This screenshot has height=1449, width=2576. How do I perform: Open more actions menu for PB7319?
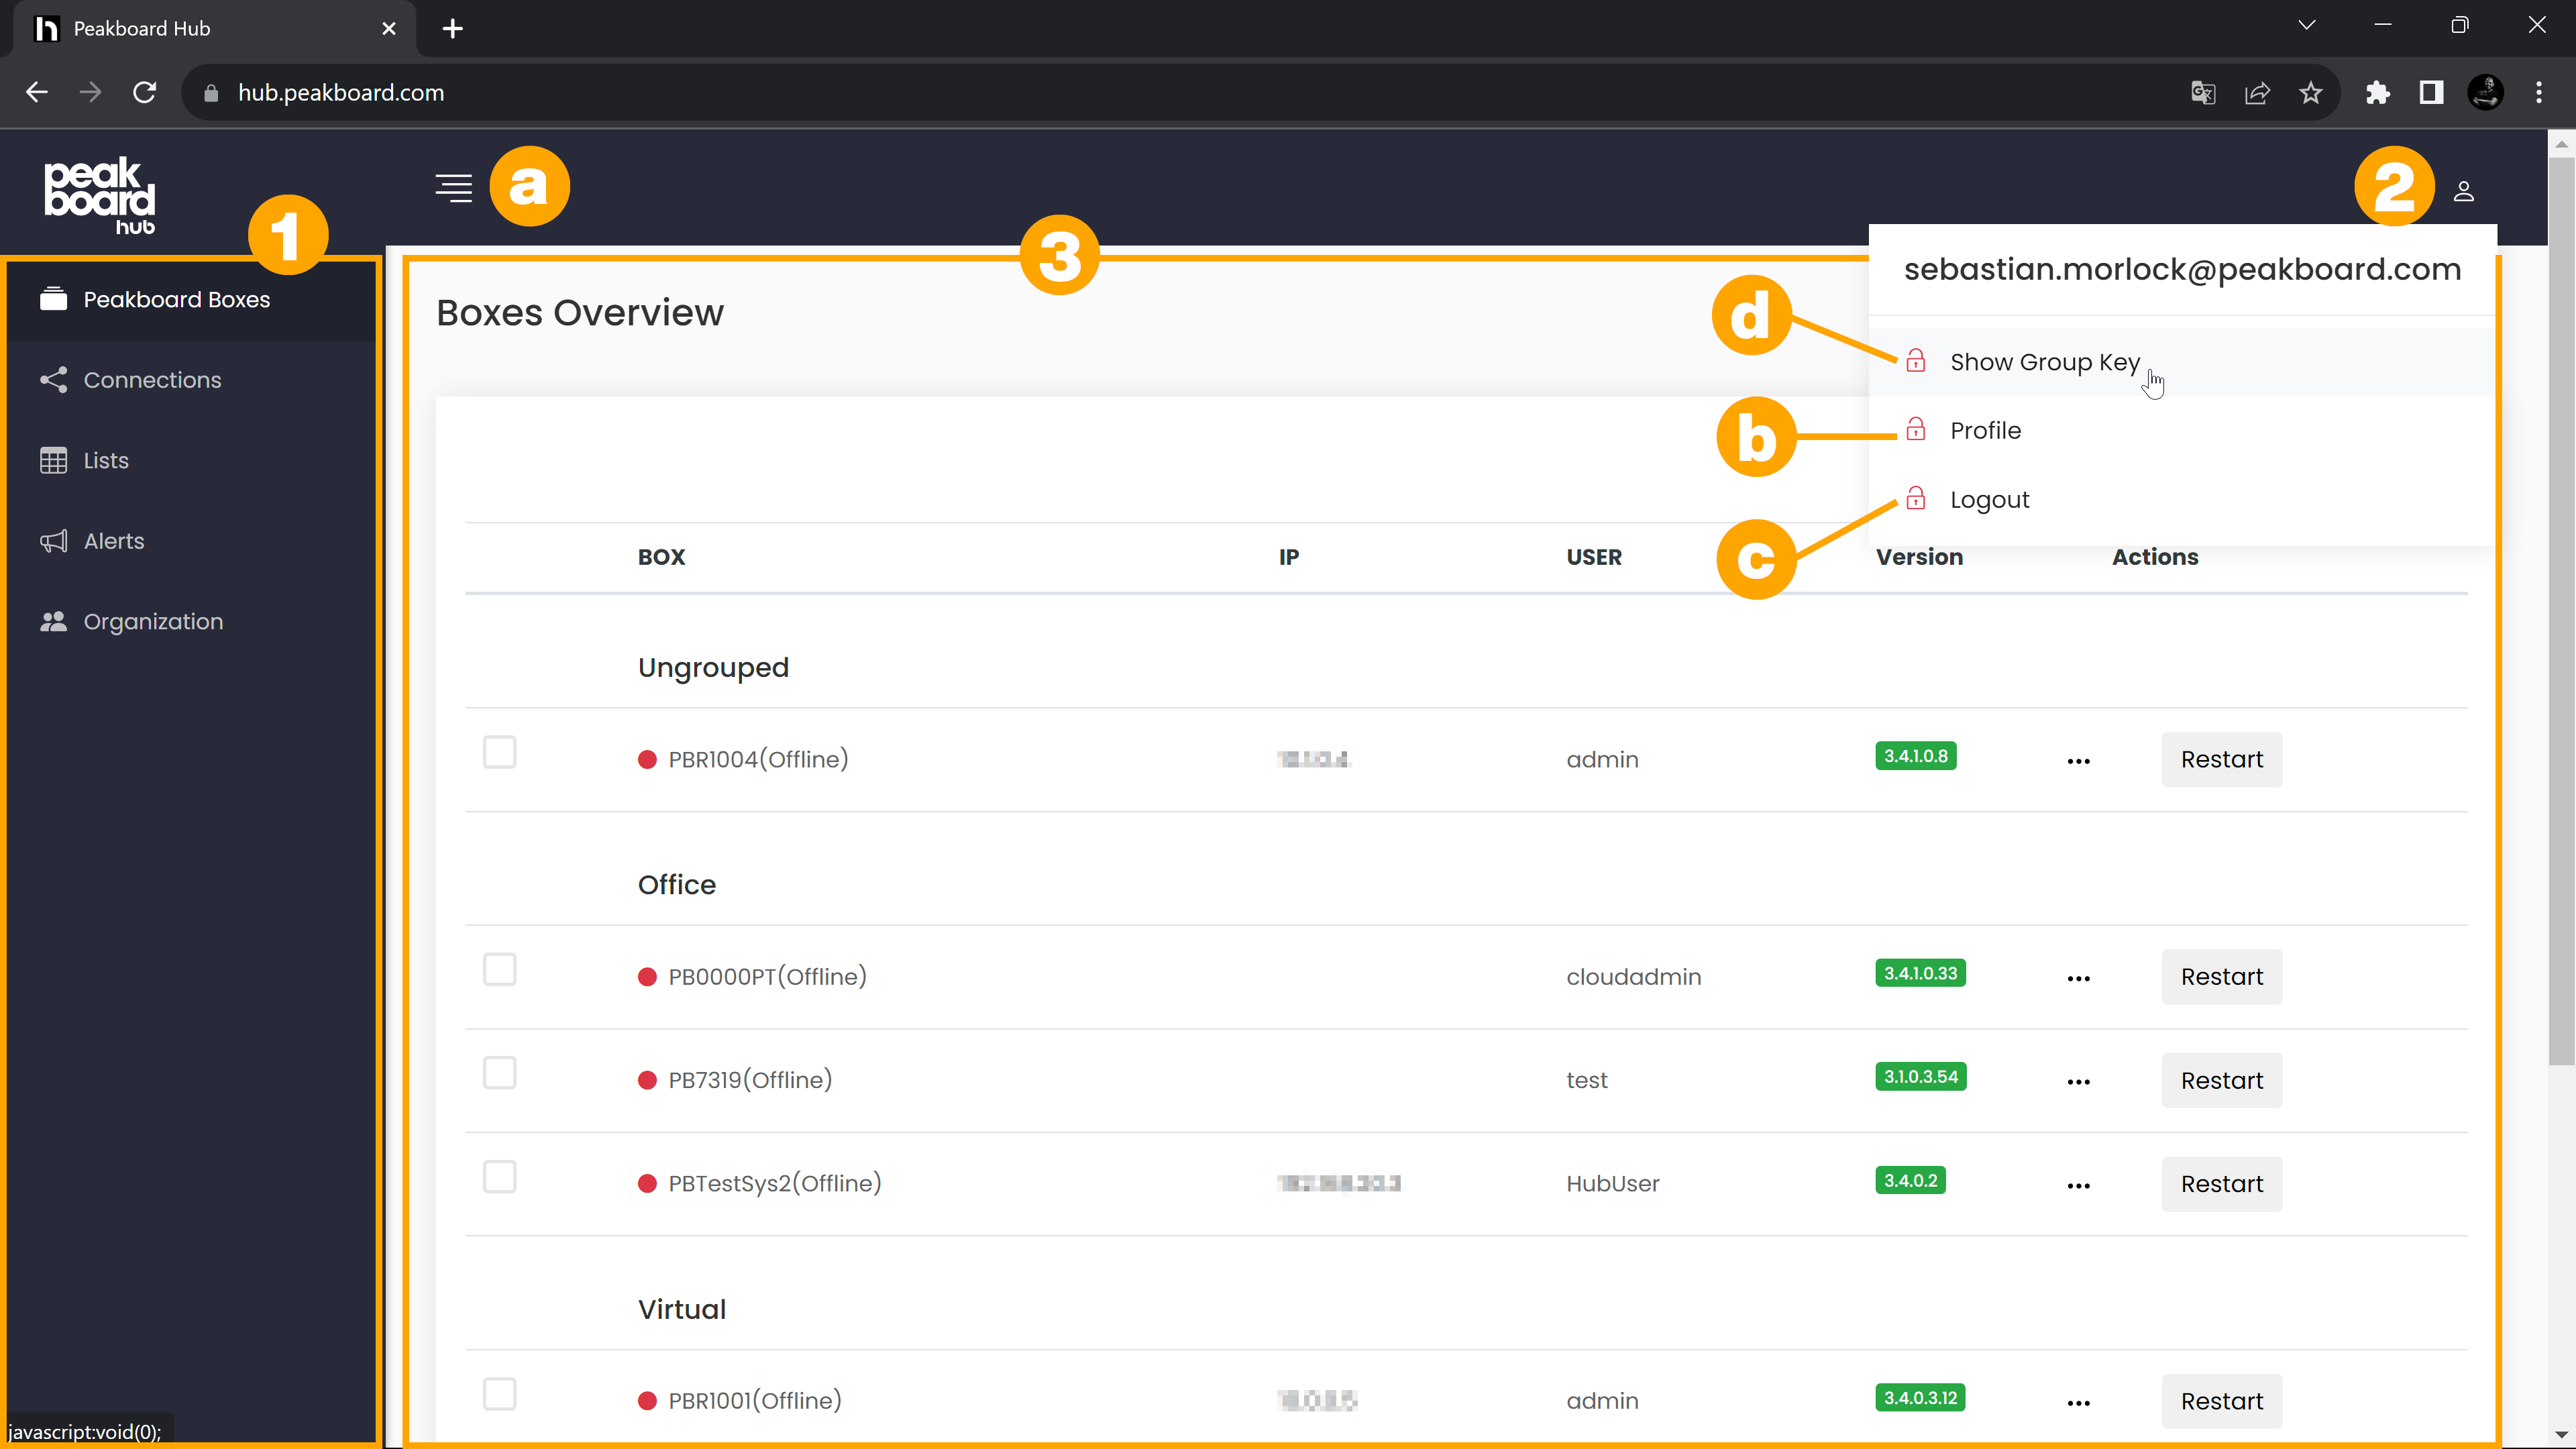[x=2078, y=1082]
